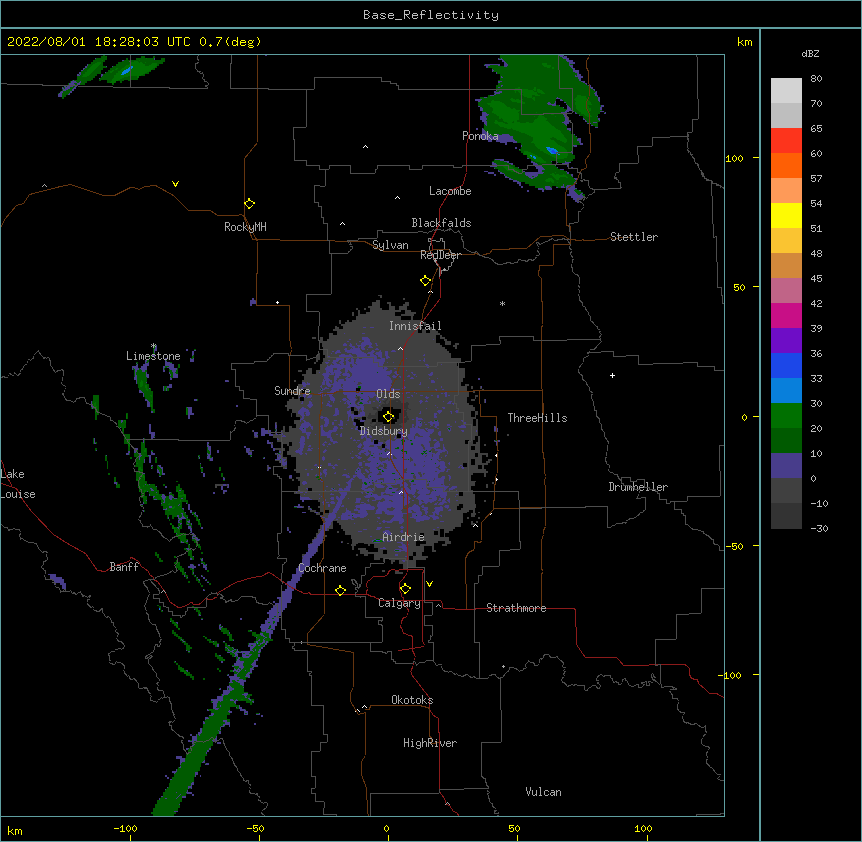Click the yellow marker inside Calgary boundary
Viewport: 862px width, 842px height.
coord(405,589)
